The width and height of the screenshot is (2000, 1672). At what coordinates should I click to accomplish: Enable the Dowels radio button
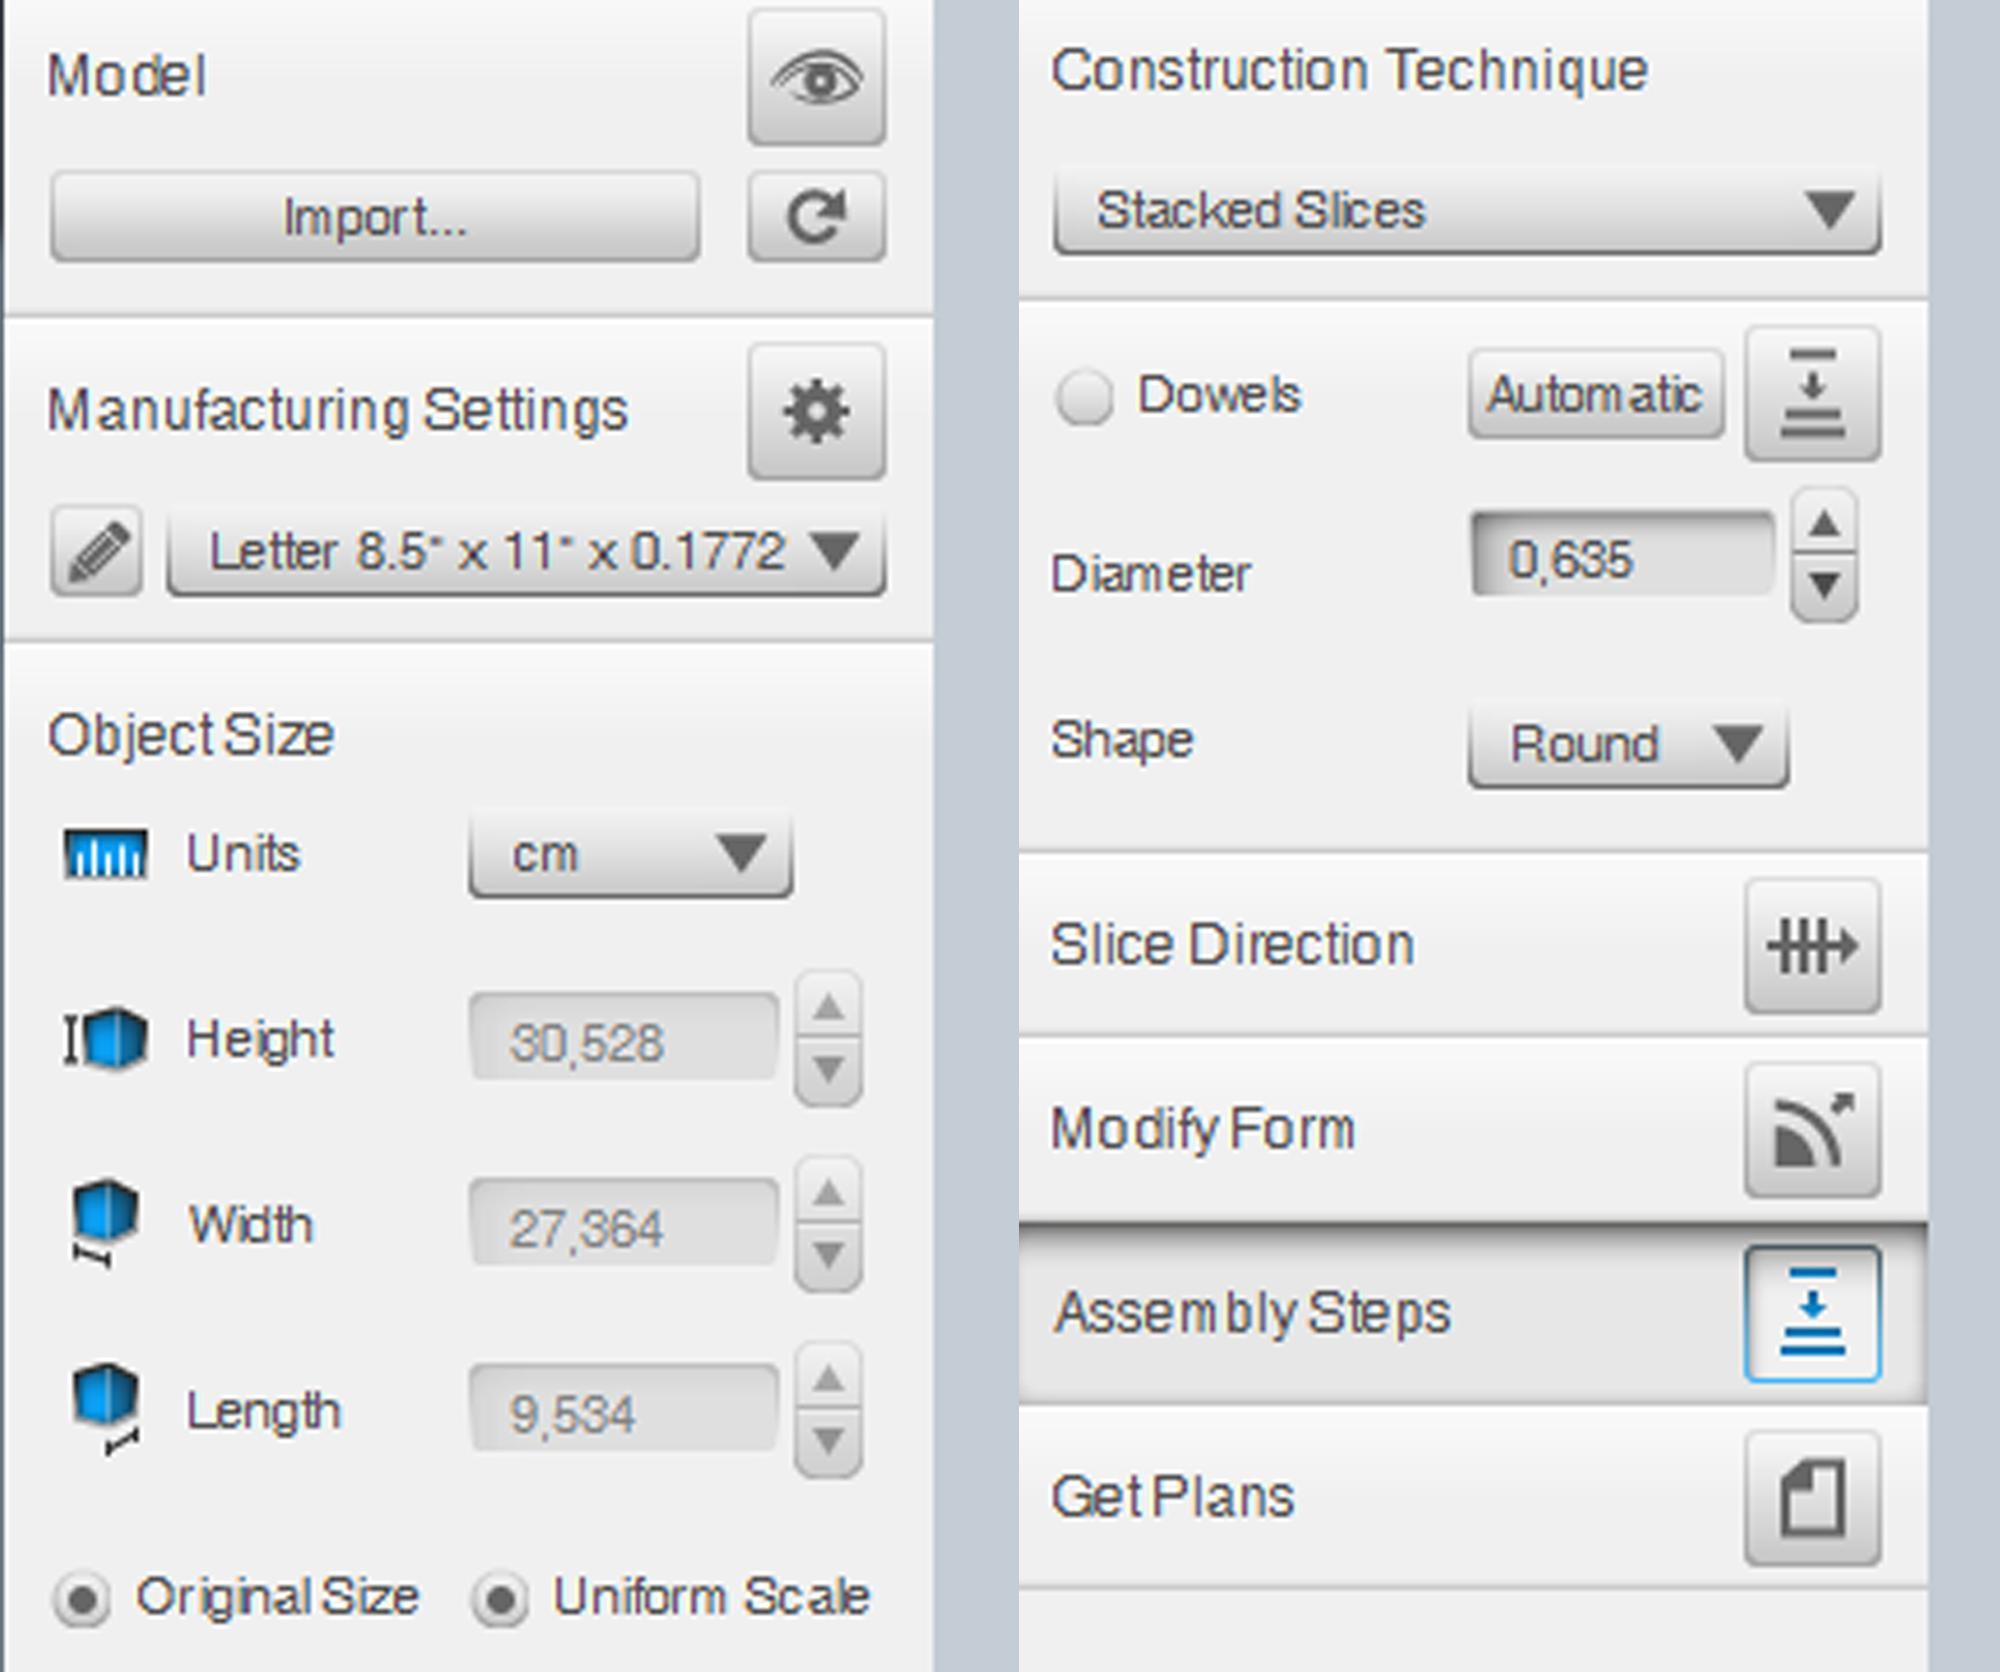1084,396
